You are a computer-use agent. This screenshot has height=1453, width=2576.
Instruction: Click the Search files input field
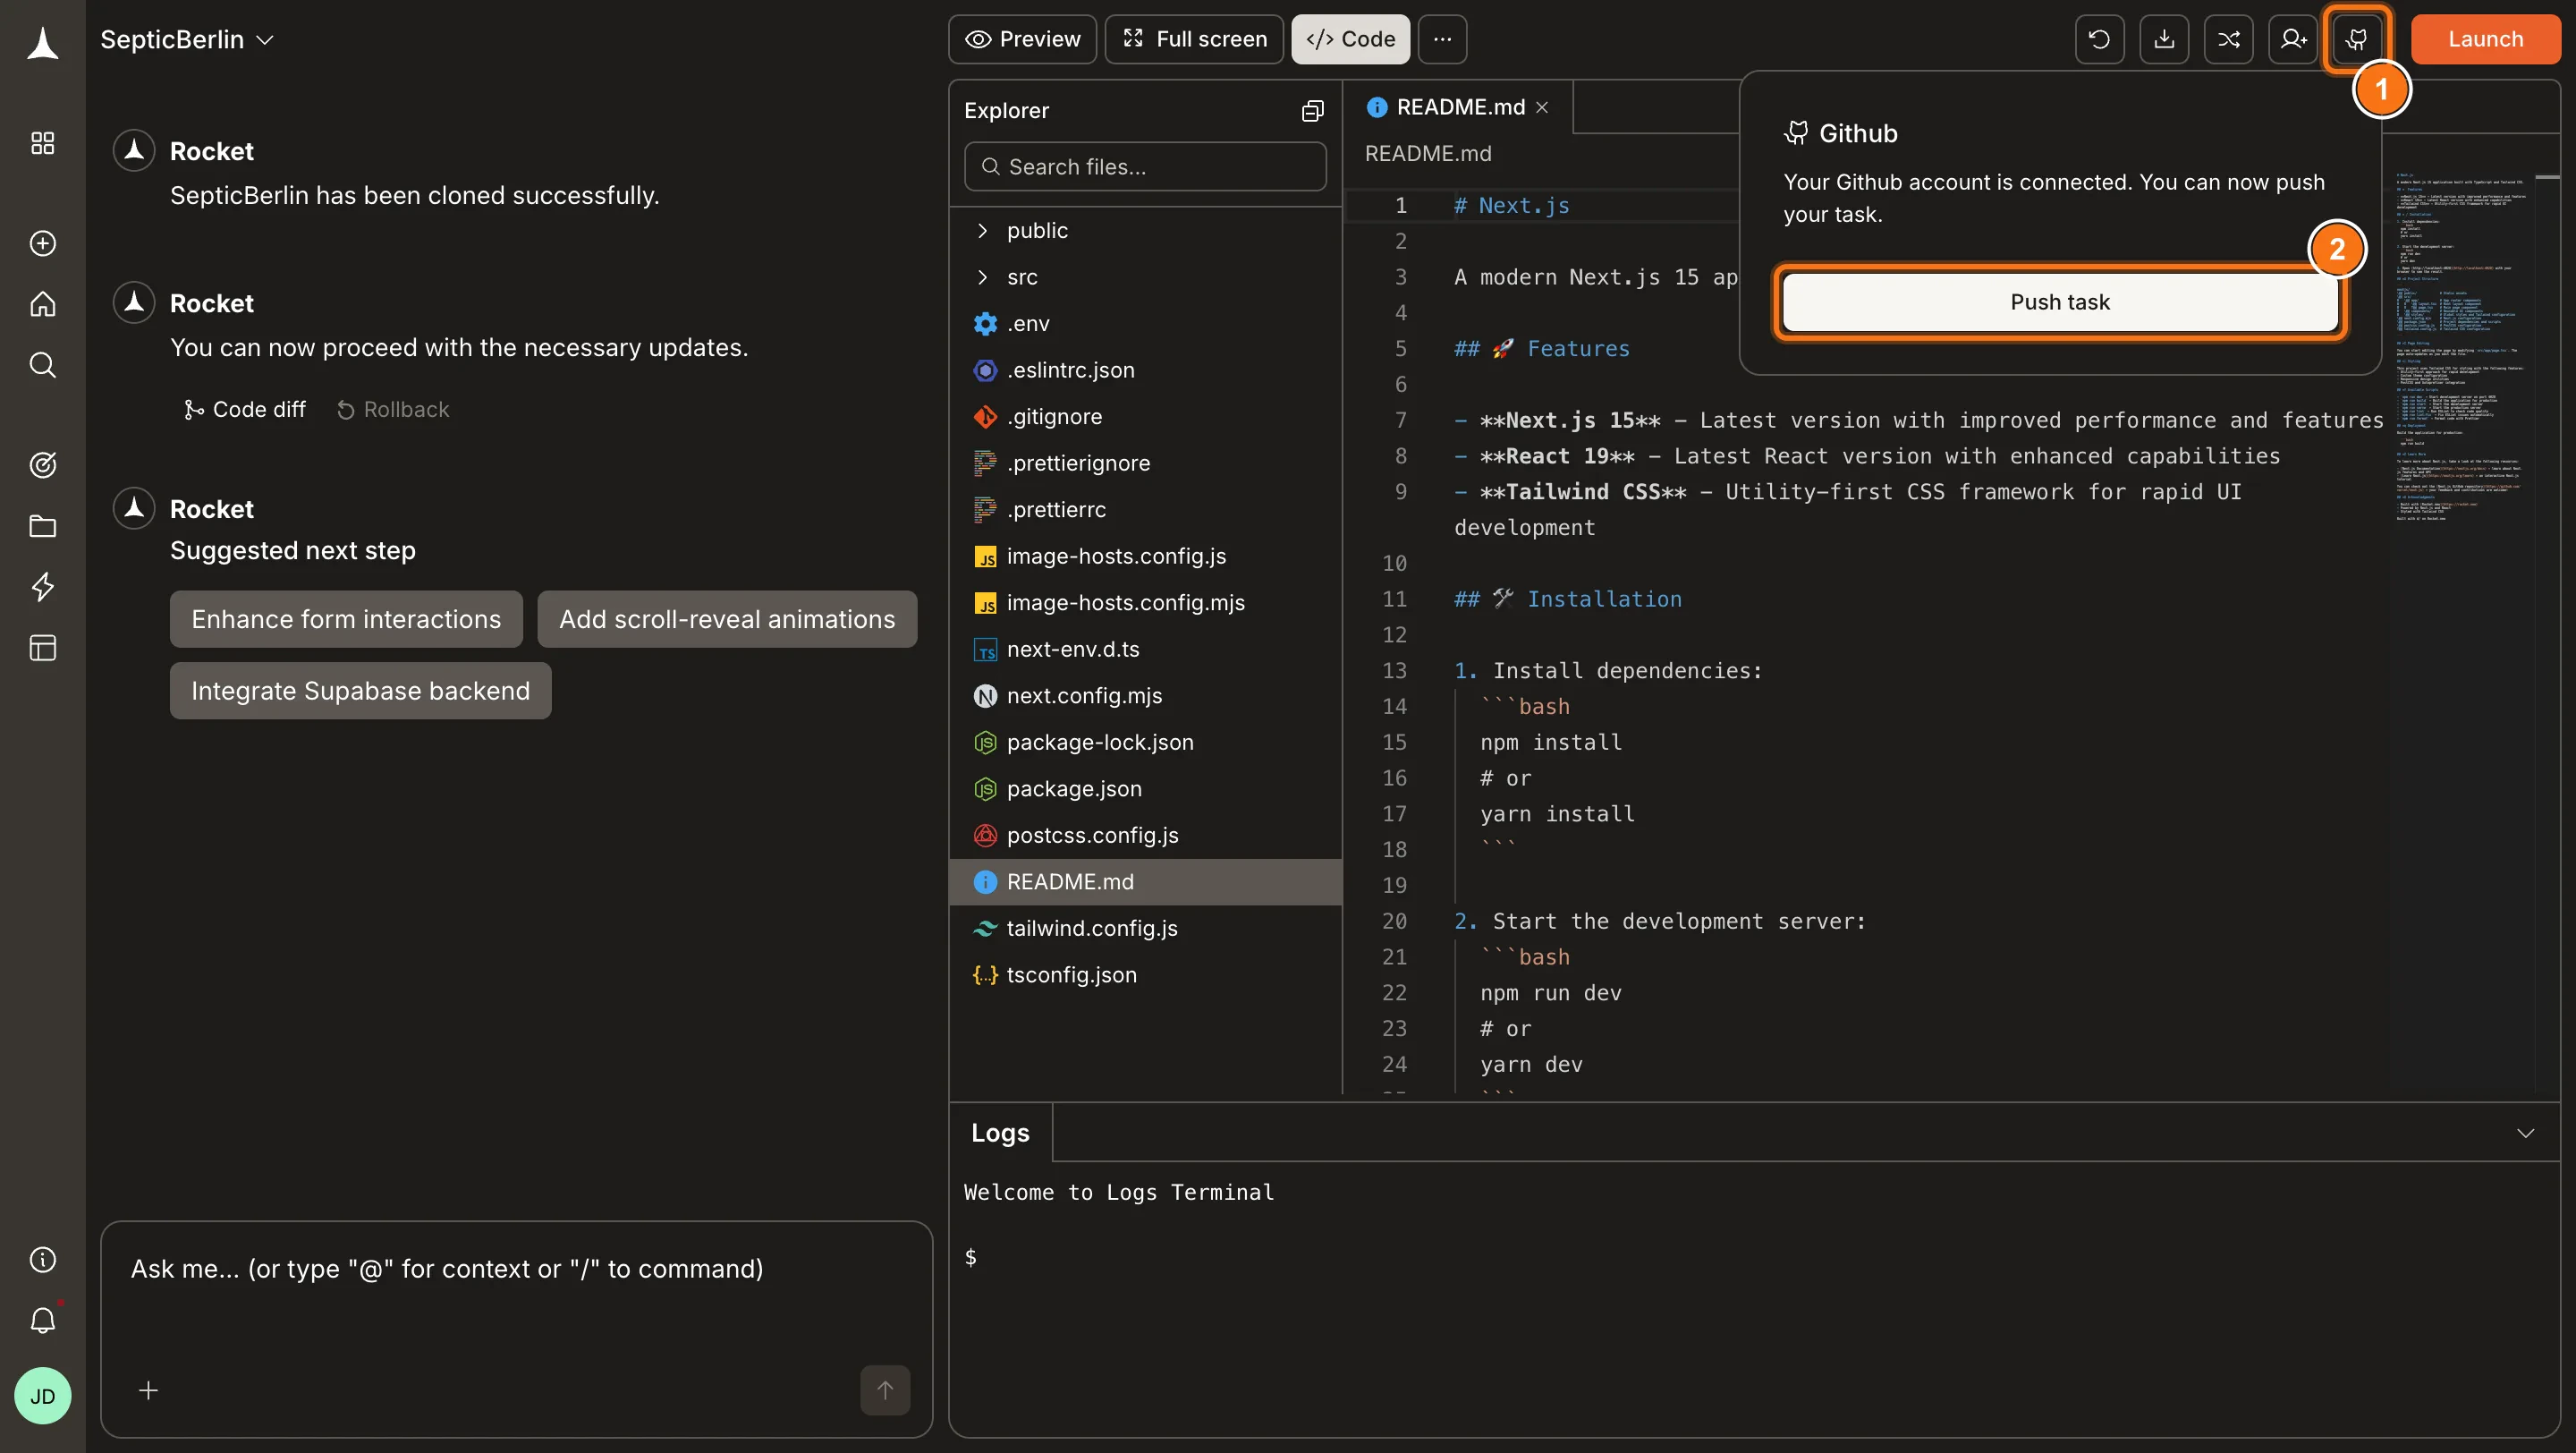coord(1144,166)
